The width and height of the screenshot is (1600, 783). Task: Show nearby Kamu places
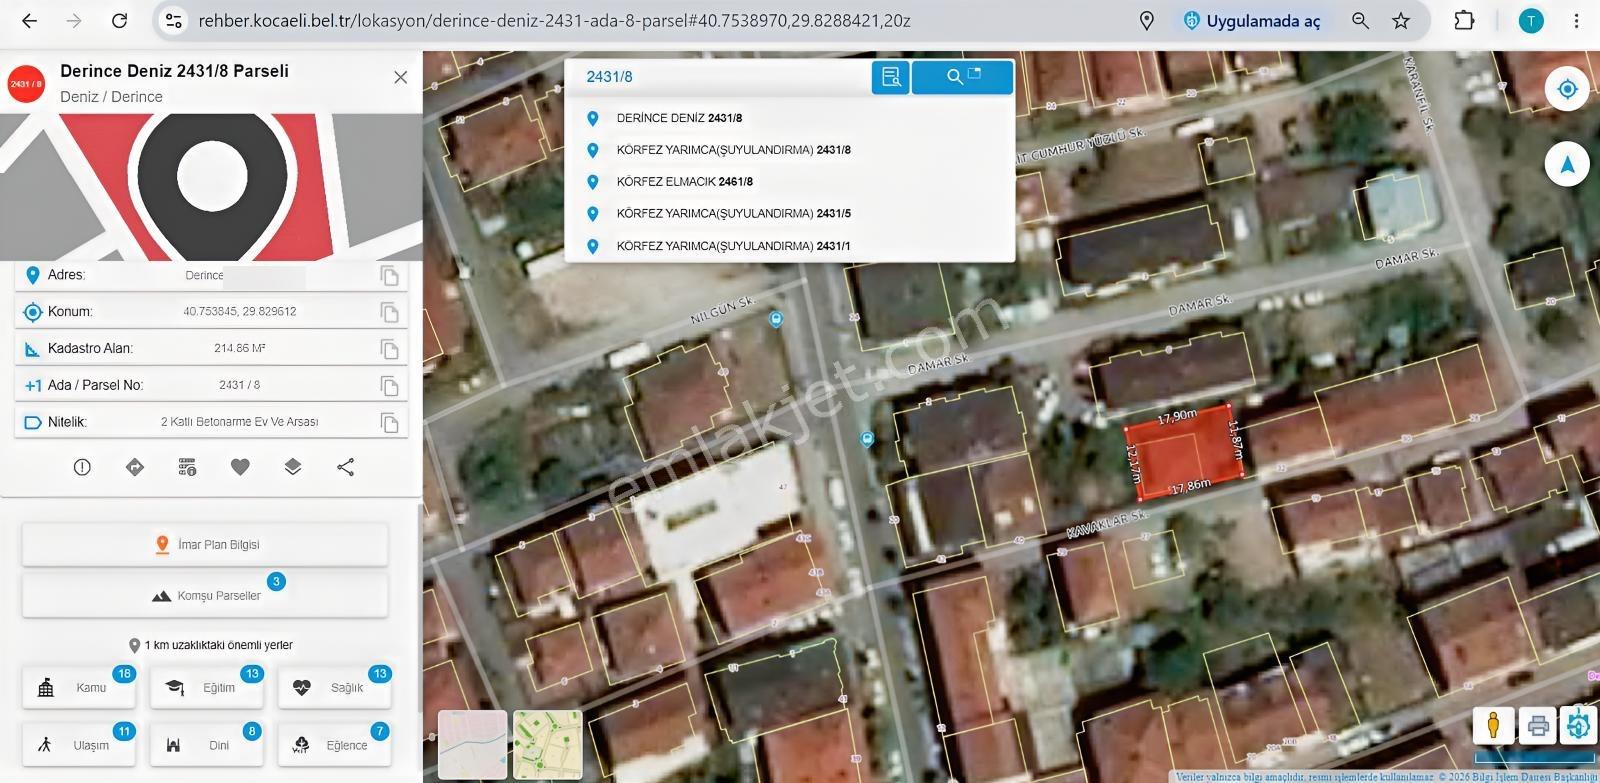[79, 688]
